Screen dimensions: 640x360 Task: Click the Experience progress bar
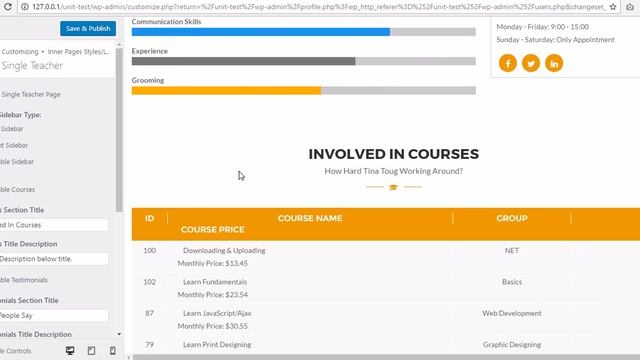point(304,61)
